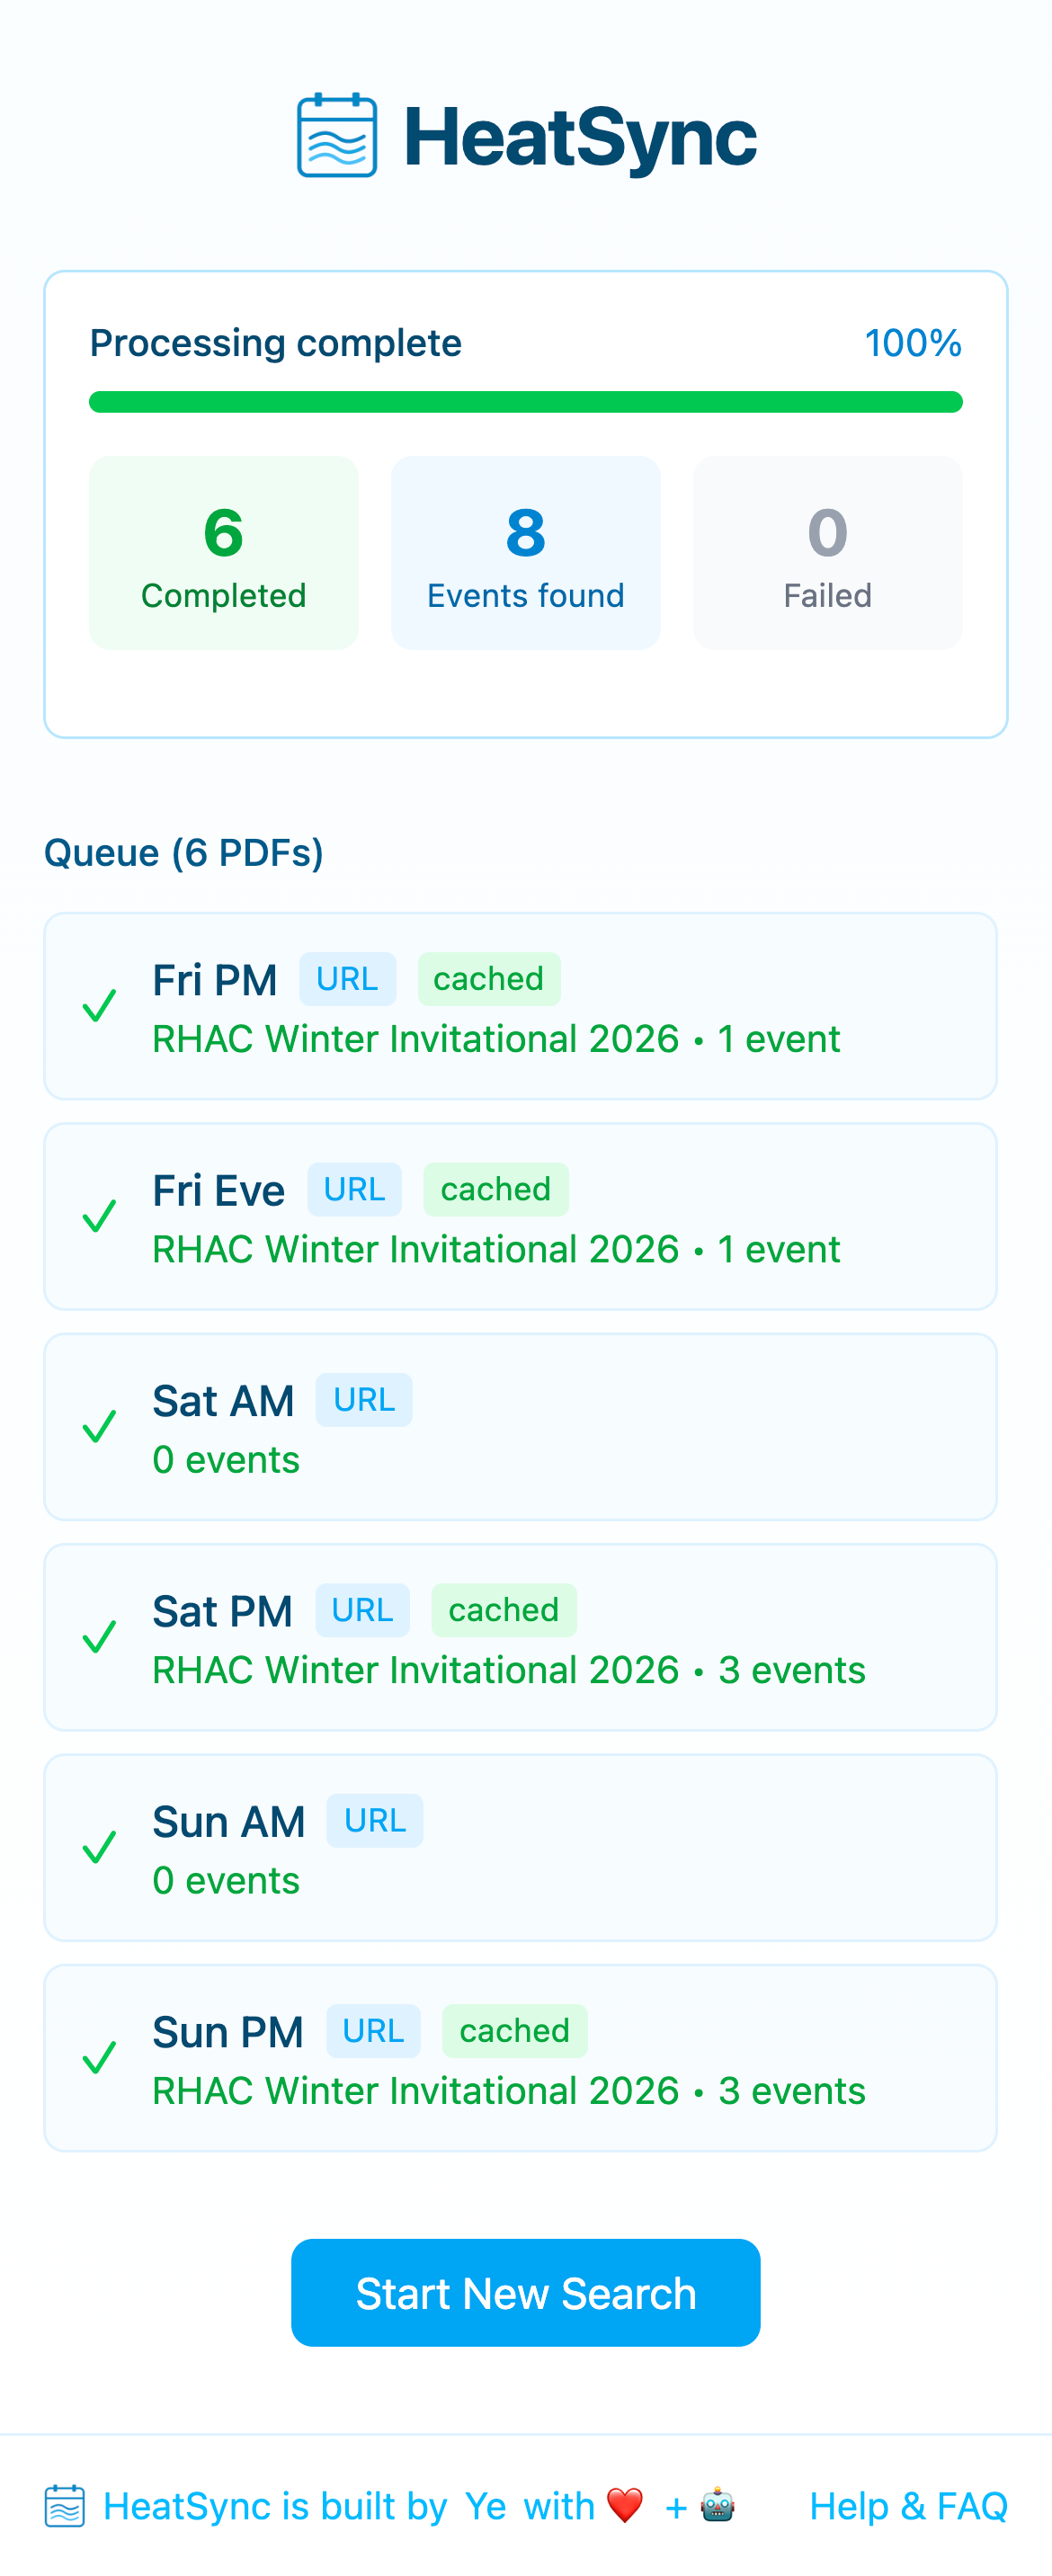Select the 8 Events found stat card
This screenshot has width=1052, height=2576.
(x=526, y=553)
